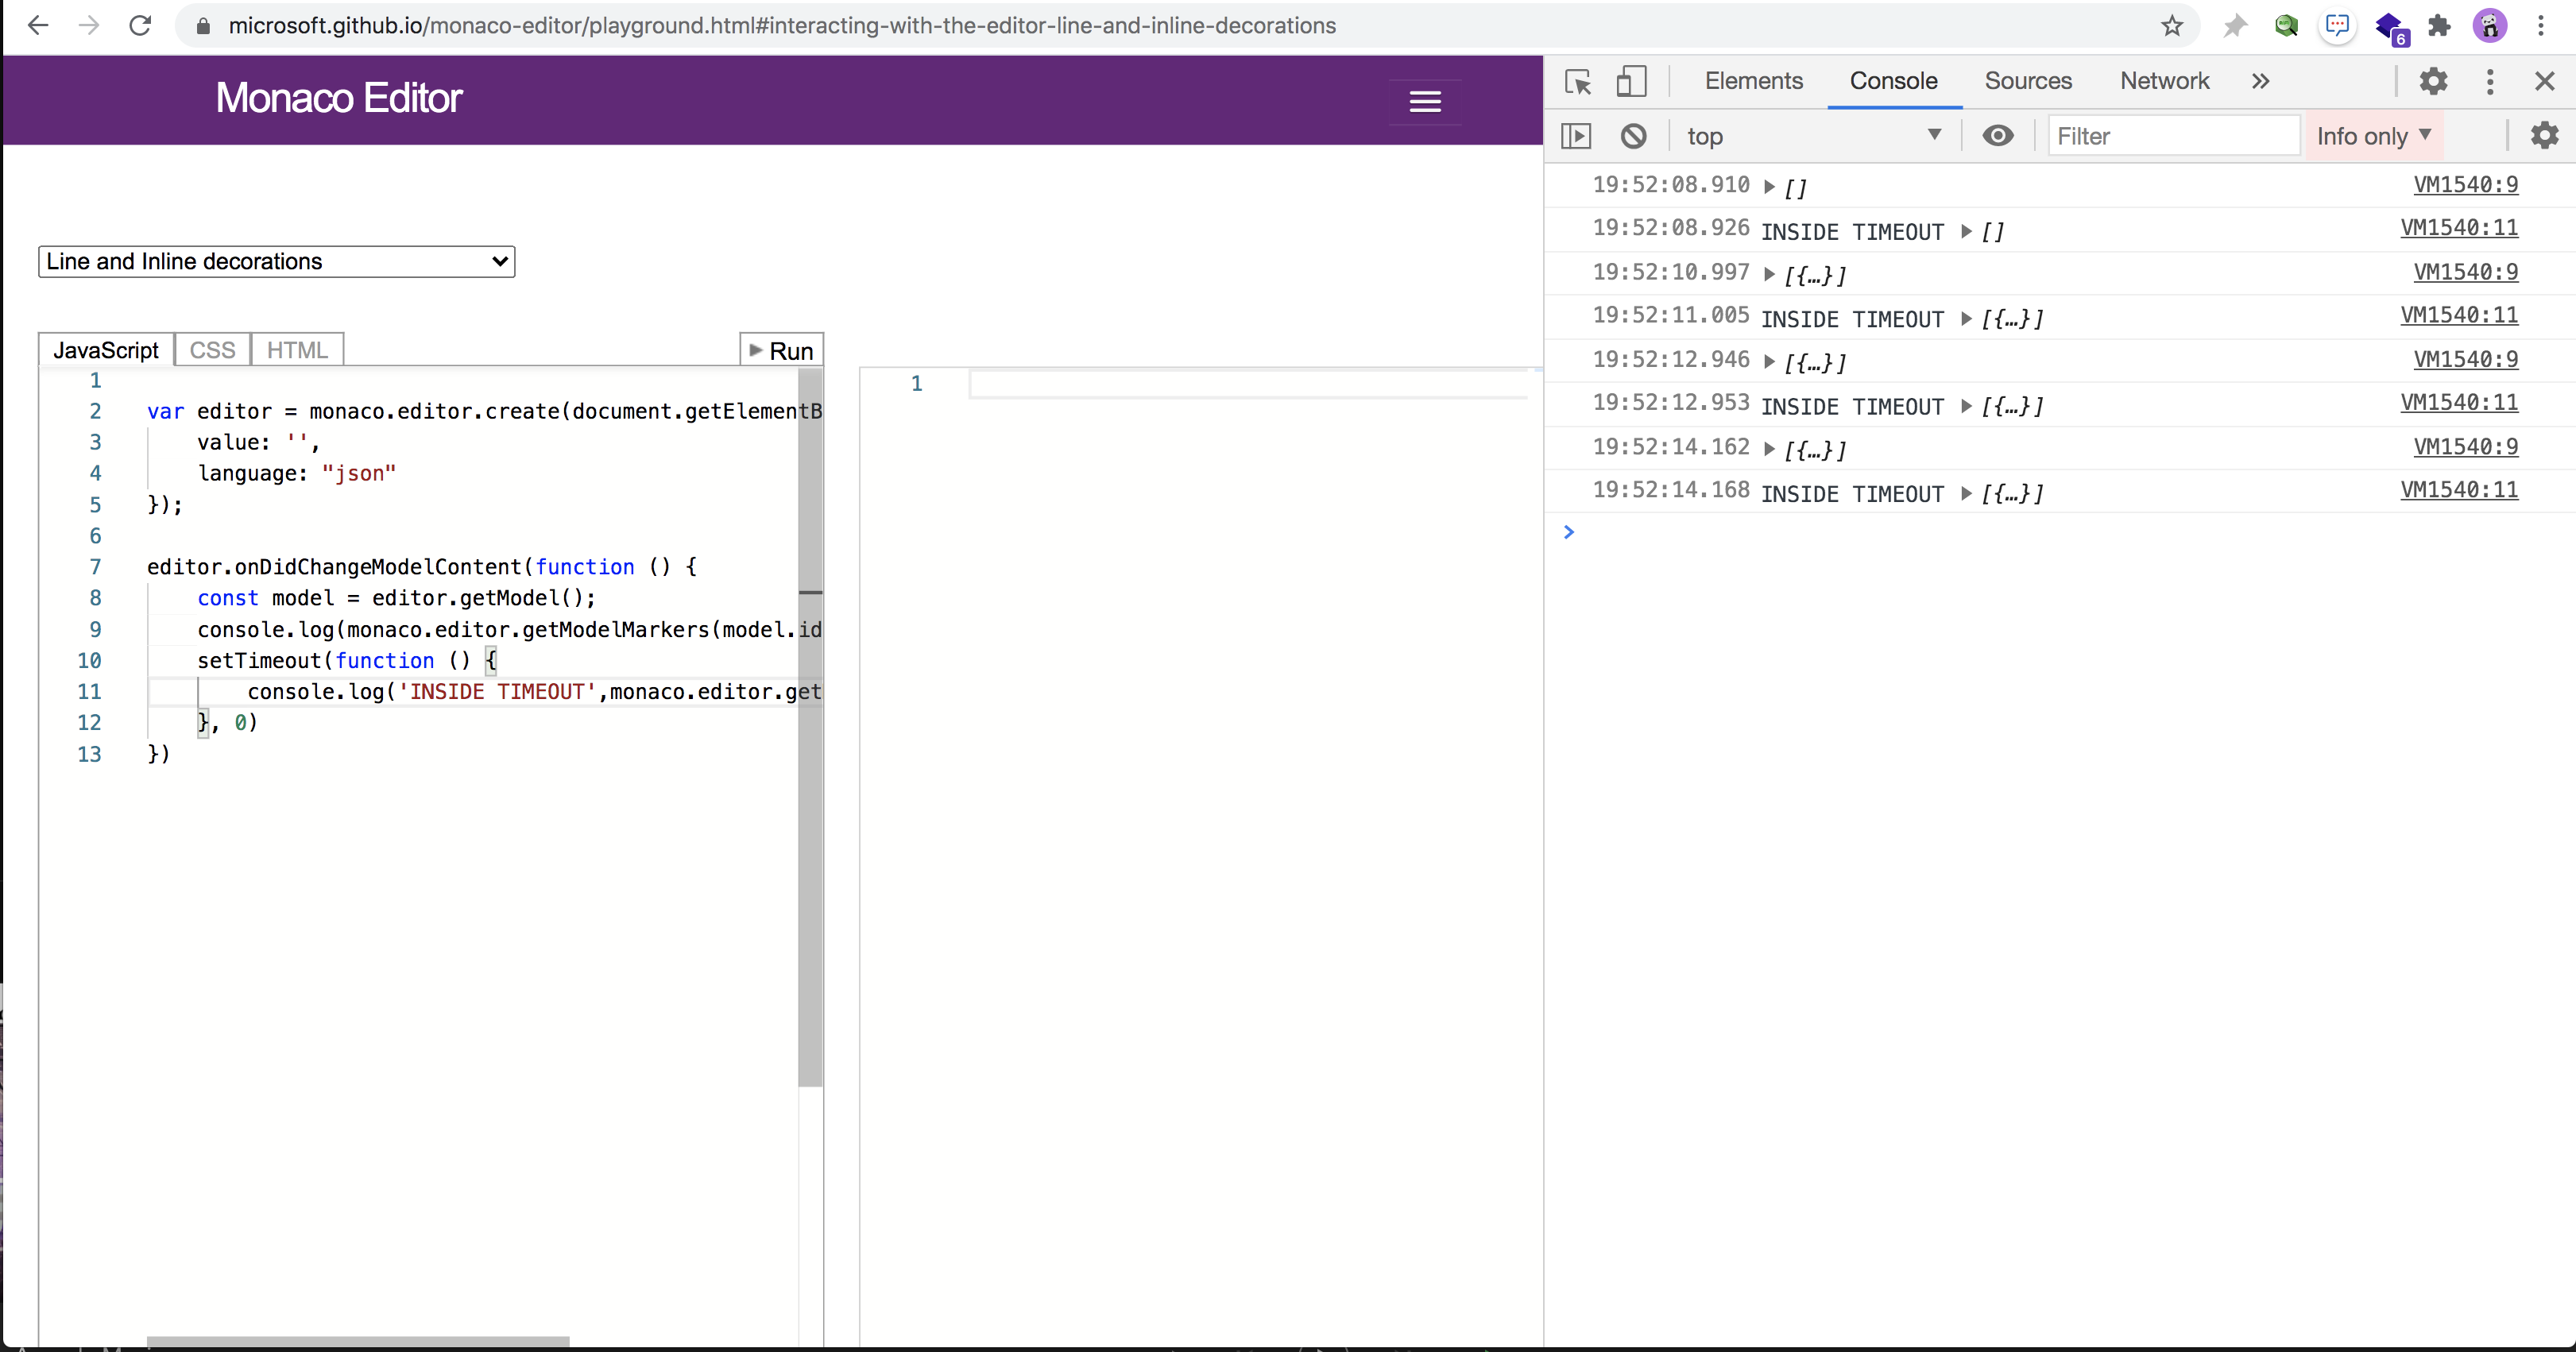Select the inspect element cursor tool
Screen dimensions: 2576x1352
1577,81
